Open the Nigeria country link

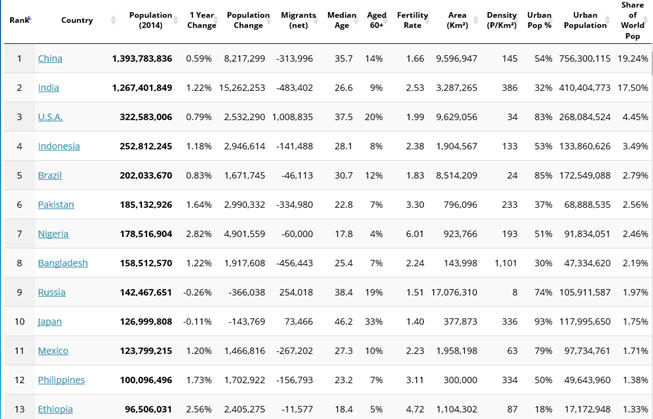tap(53, 234)
